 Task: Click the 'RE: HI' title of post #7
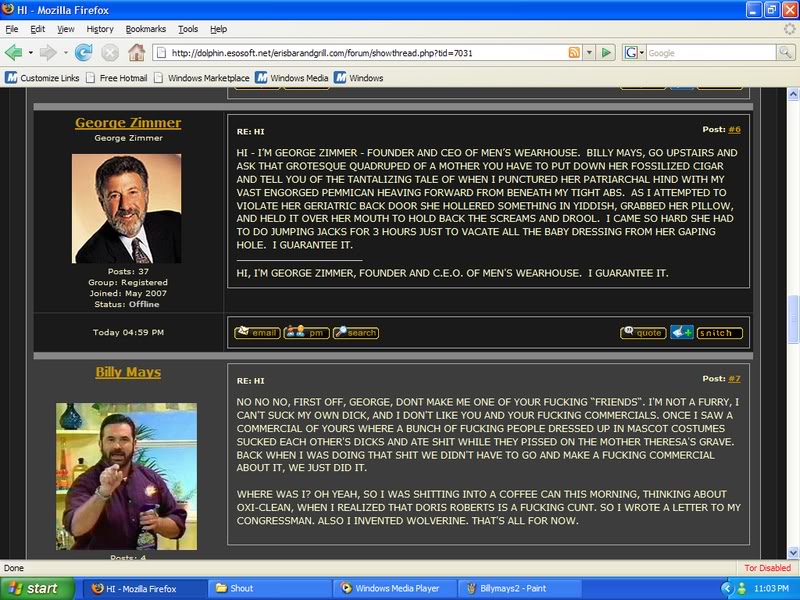pos(251,381)
